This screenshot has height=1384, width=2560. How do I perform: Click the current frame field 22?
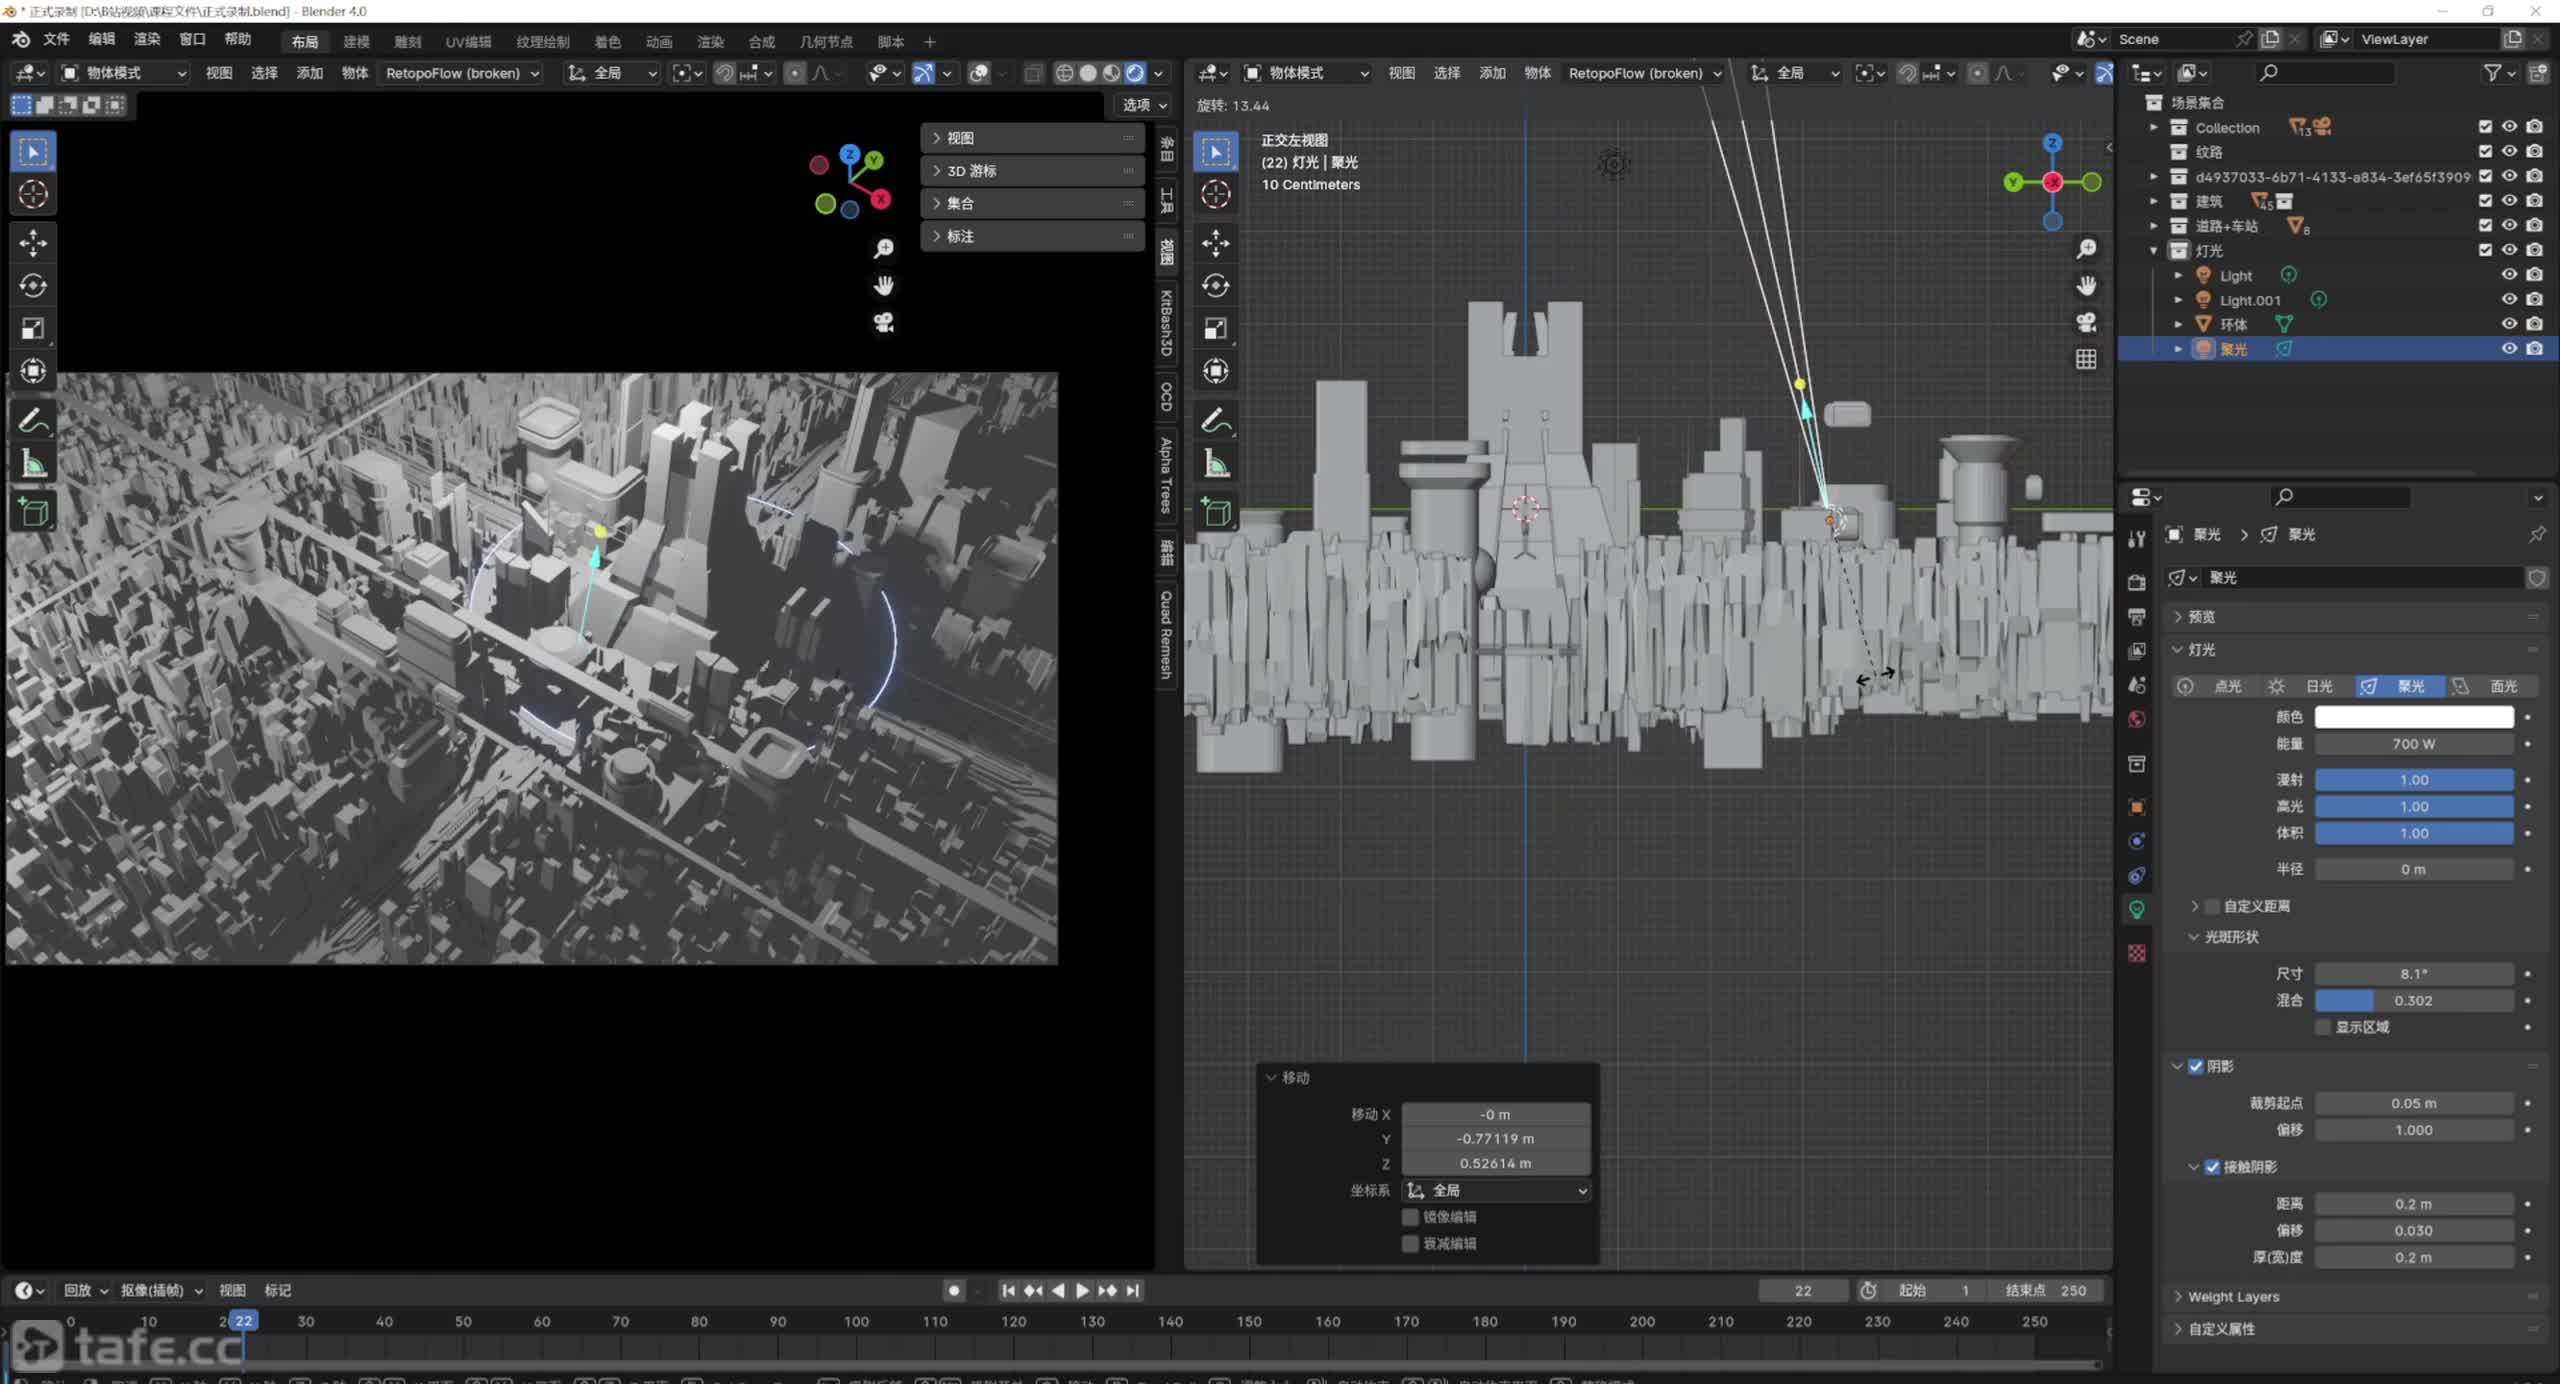pos(1803,1290)
